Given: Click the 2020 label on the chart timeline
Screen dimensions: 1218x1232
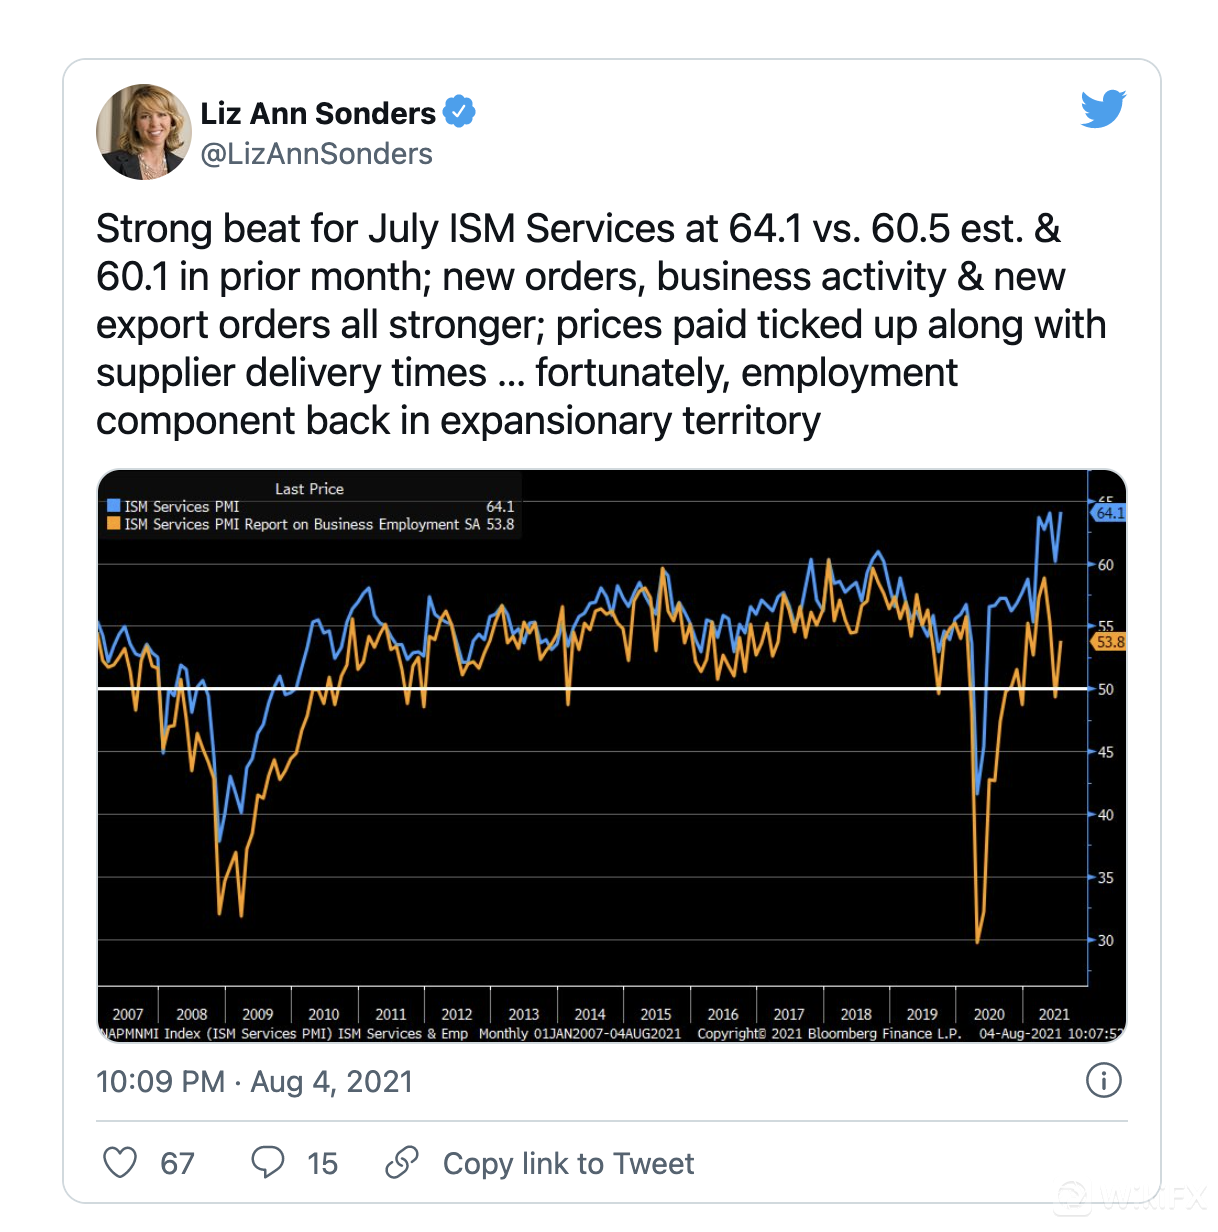Looking at the screenshot, I should point(988,1014).
